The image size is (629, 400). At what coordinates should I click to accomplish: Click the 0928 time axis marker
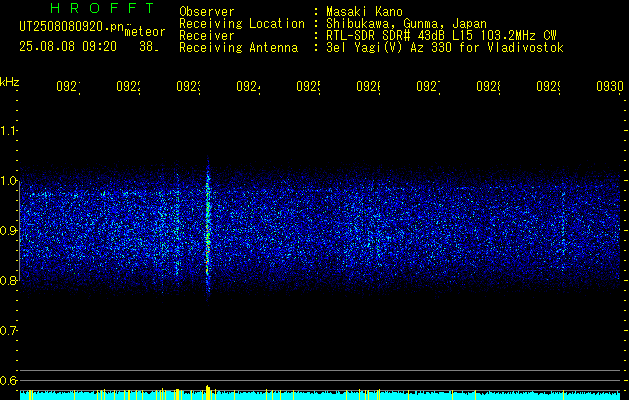pyautogui.click(x=488, y=87)
